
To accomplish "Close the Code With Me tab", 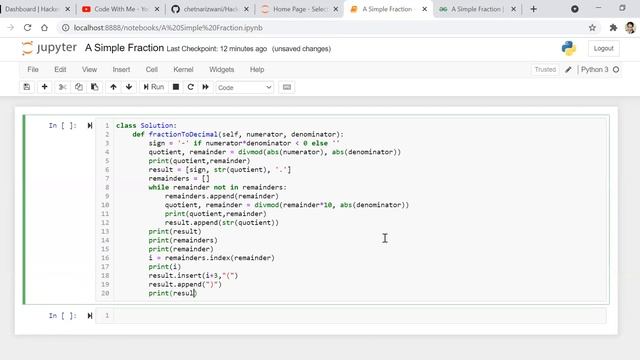I will click(157, 9).
